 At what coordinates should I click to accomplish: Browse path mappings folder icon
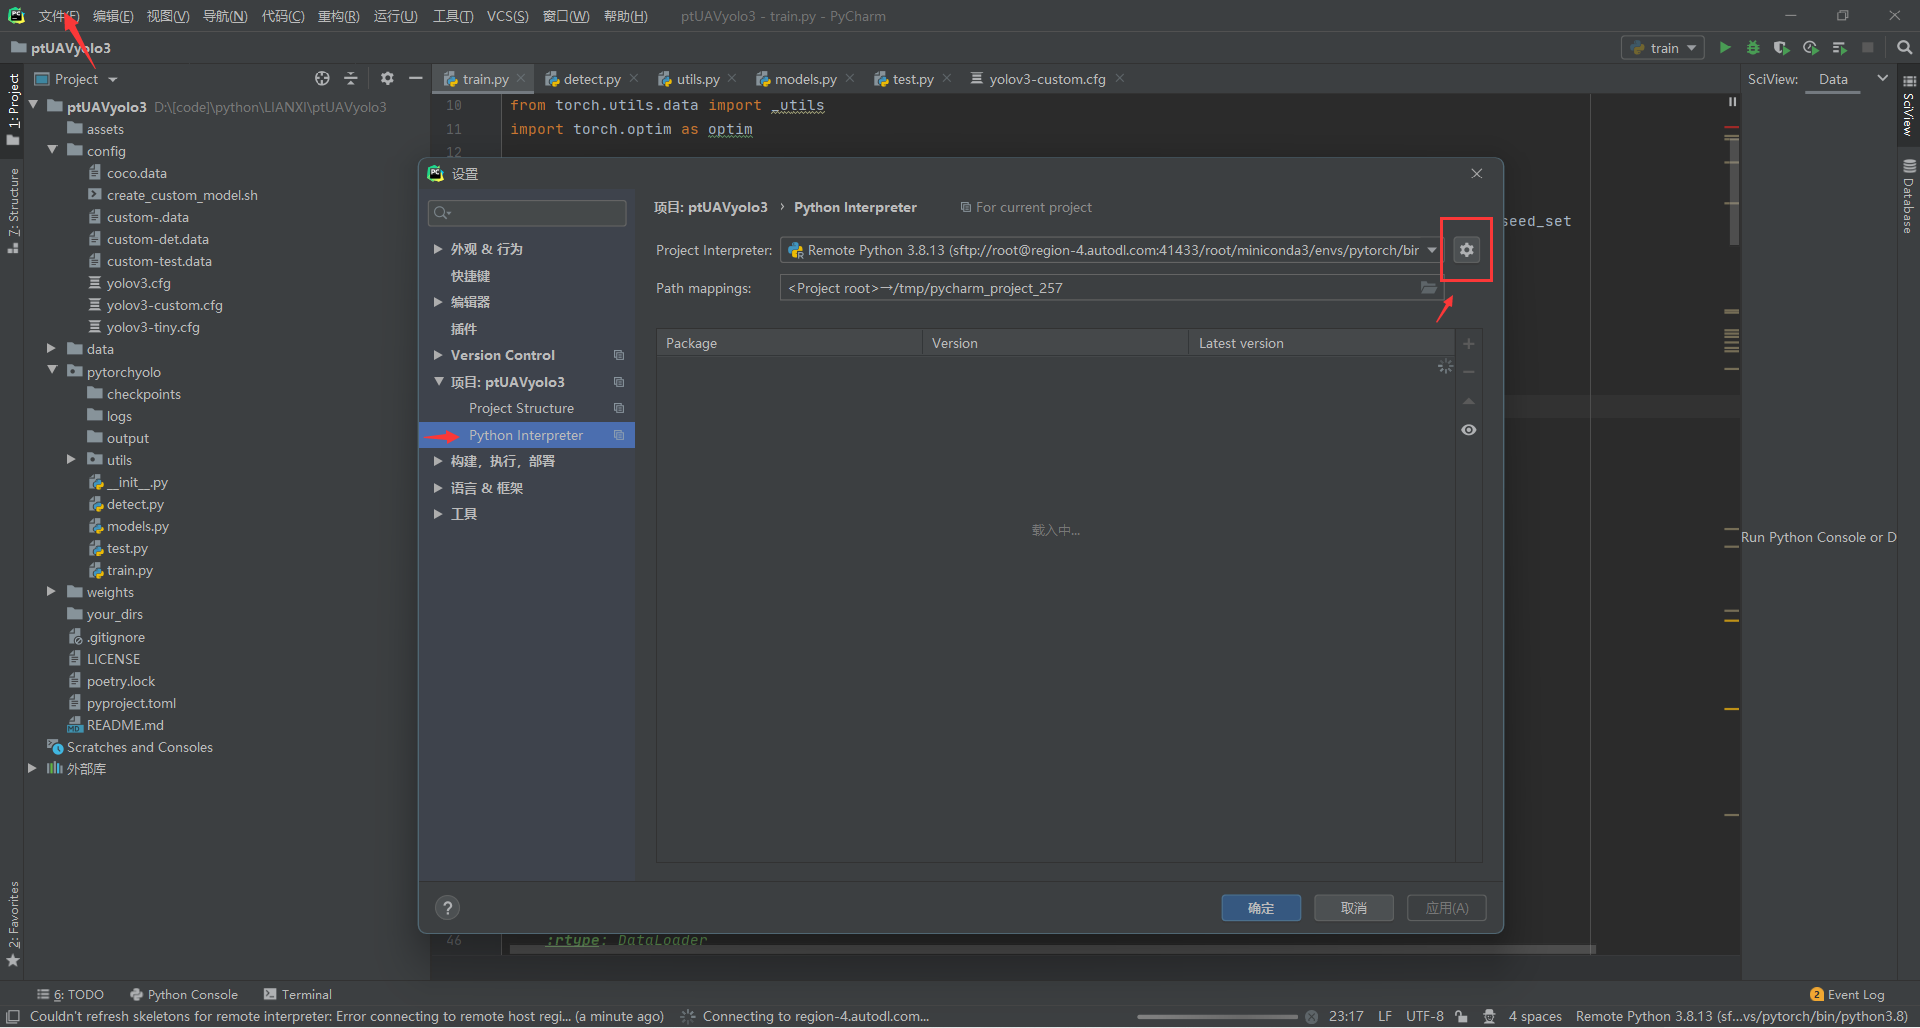coord(1429,288)
